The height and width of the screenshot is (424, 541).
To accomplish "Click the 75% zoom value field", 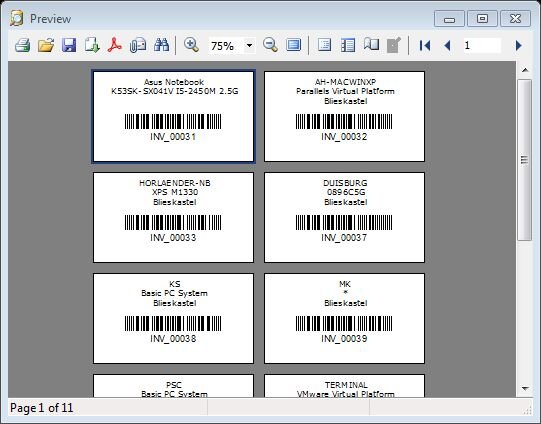I will (x=226, y=45).
